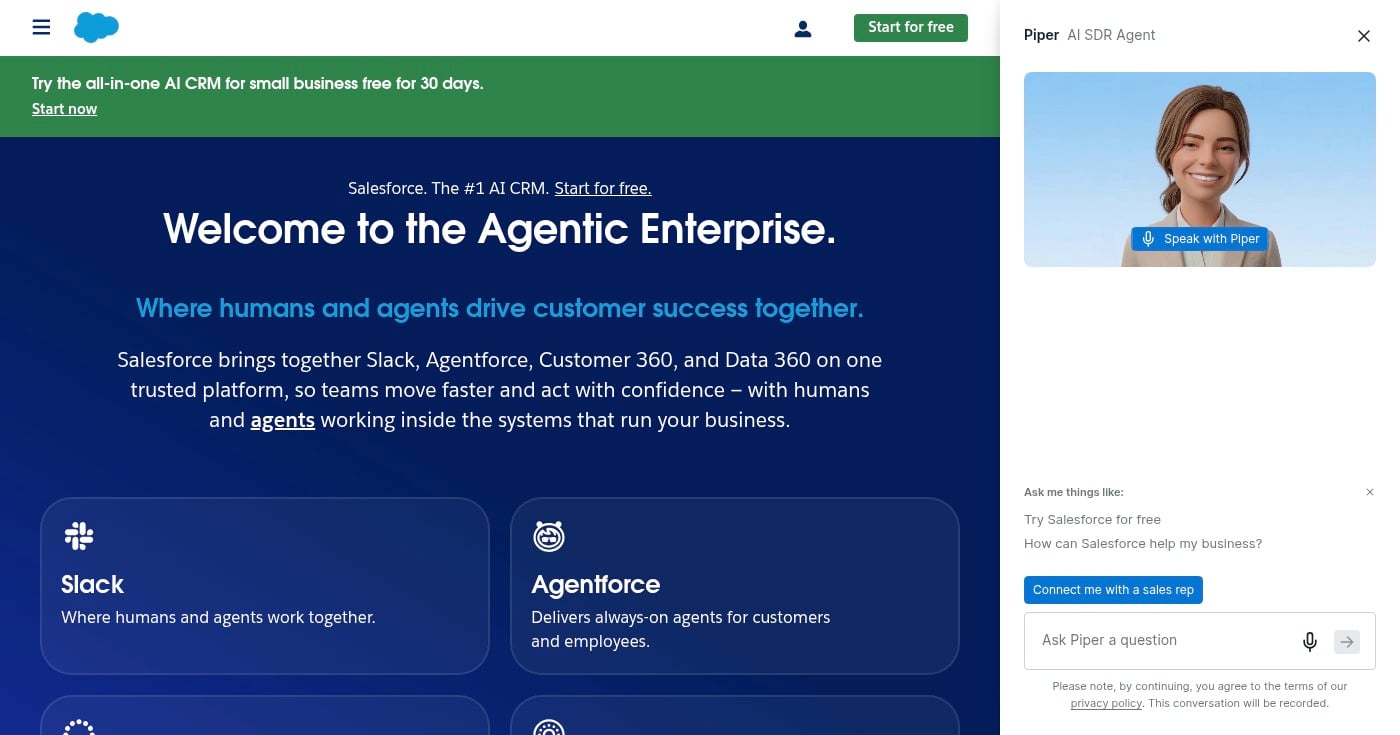Click 'Delivers always-on agents' description text
Viewport: 1400px width, 735px height.
(x=681, y=629)
